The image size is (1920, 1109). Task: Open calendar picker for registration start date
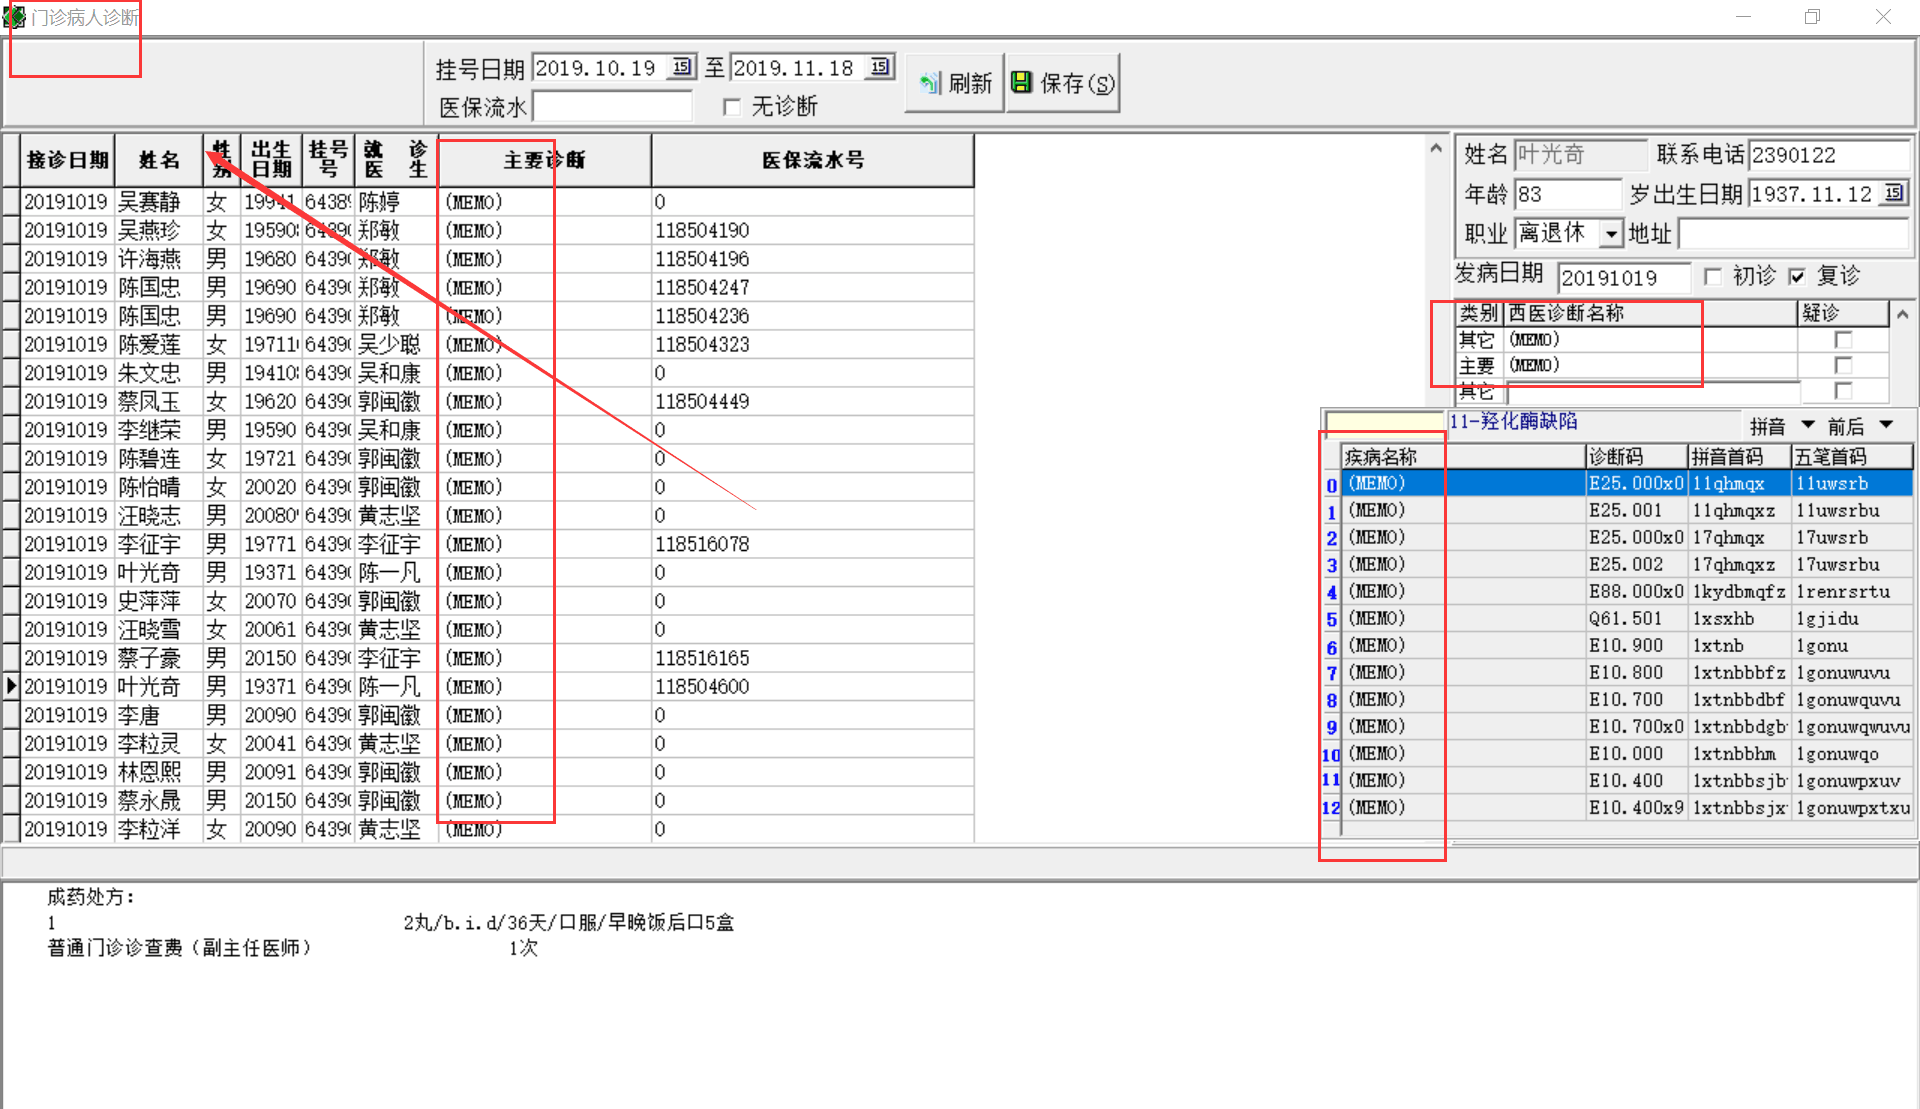(x=681, y=67)
